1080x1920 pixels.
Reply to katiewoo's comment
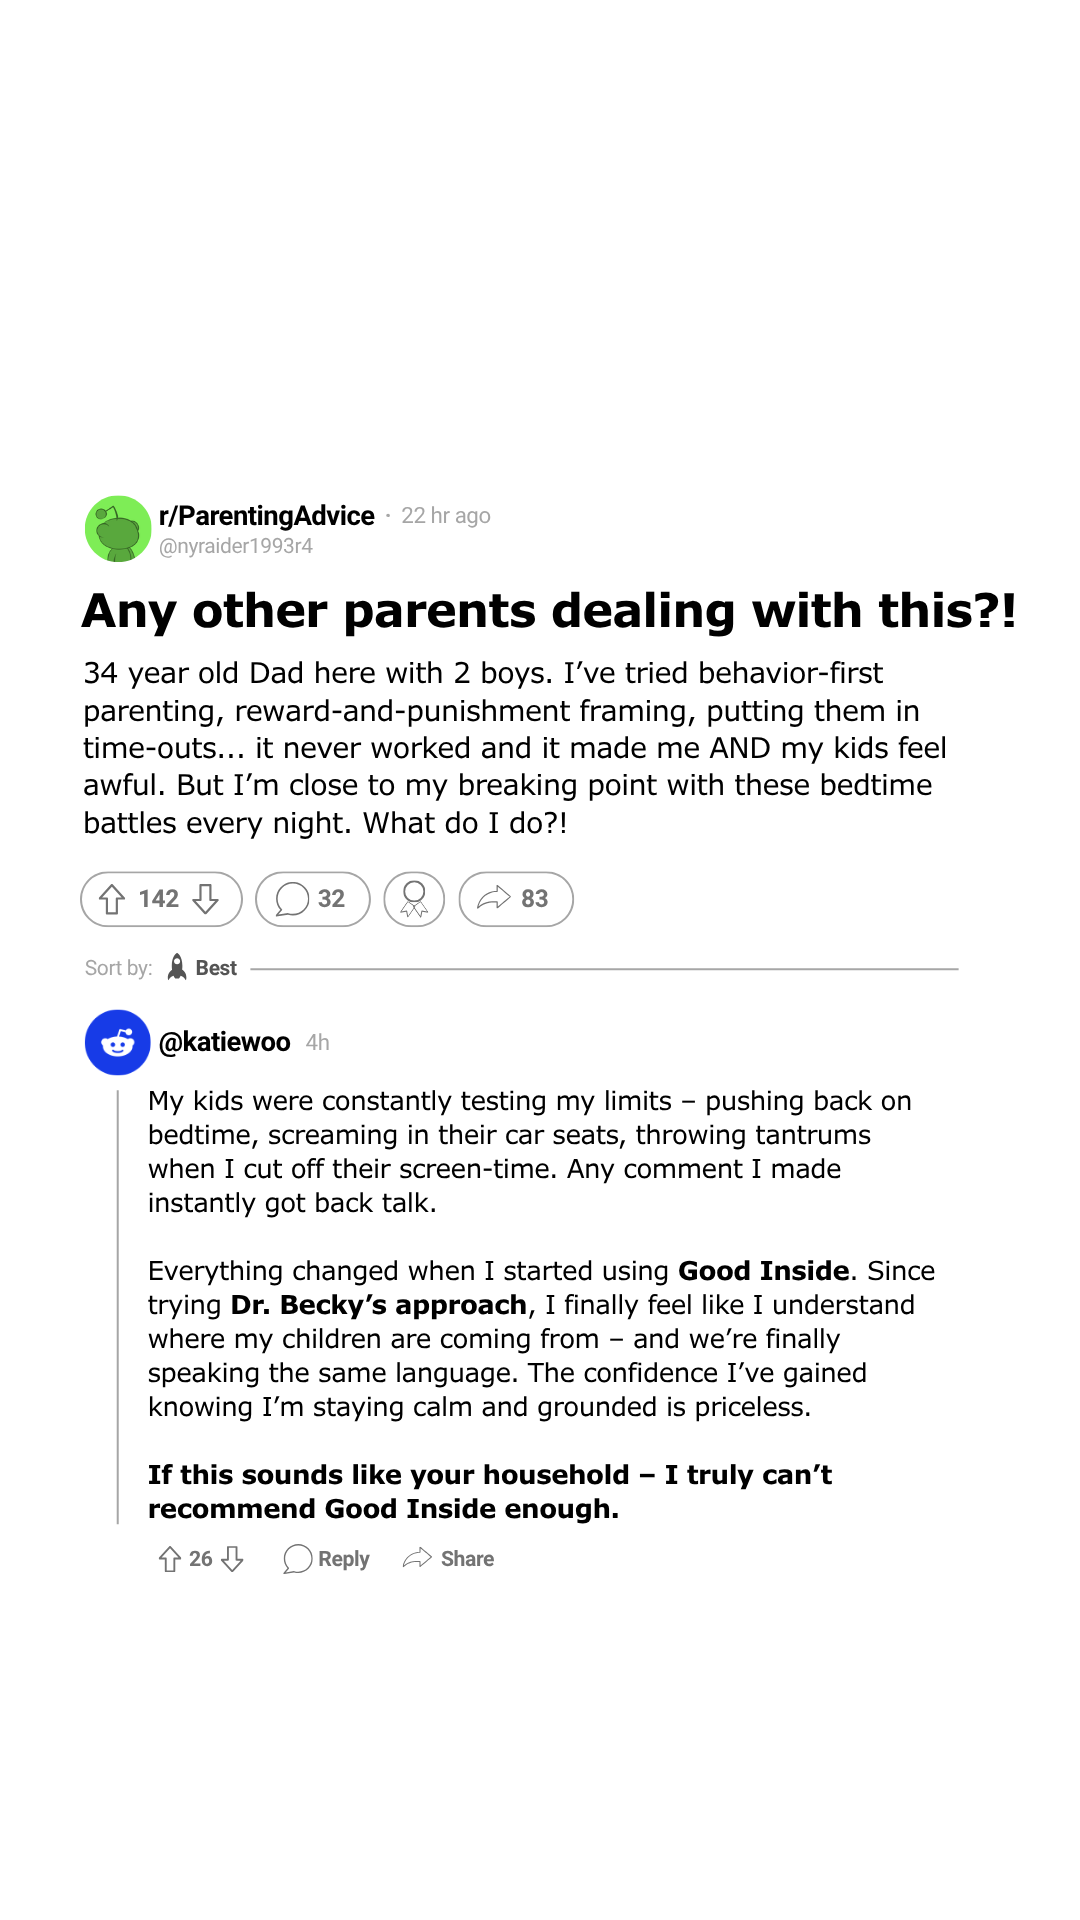(x=326, y=1559)
